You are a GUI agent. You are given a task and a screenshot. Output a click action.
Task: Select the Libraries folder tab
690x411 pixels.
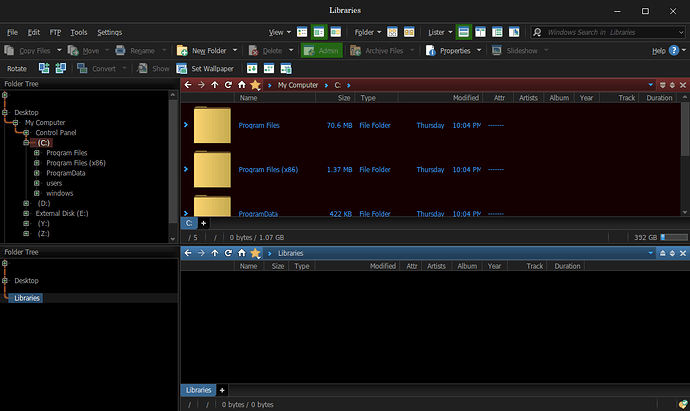pyautogui.click(x=198, y=390)
